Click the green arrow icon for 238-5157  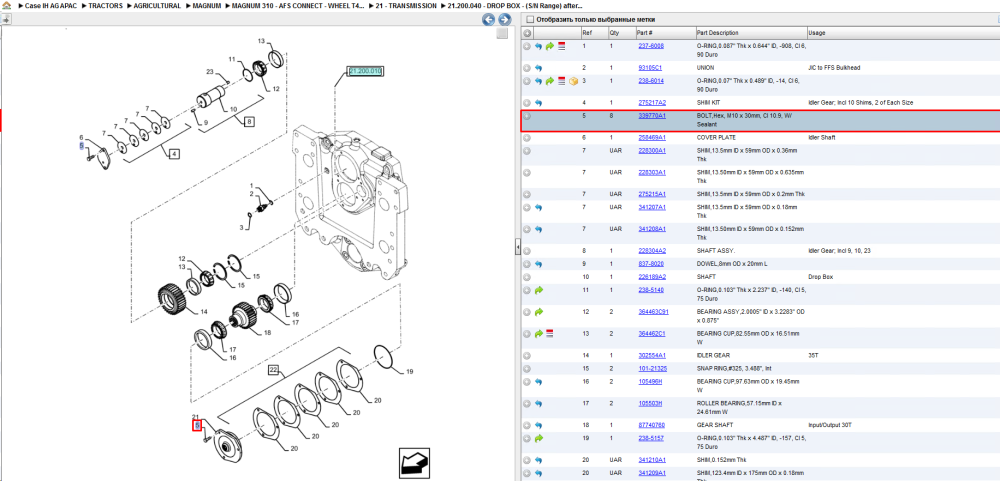point(538,438)
